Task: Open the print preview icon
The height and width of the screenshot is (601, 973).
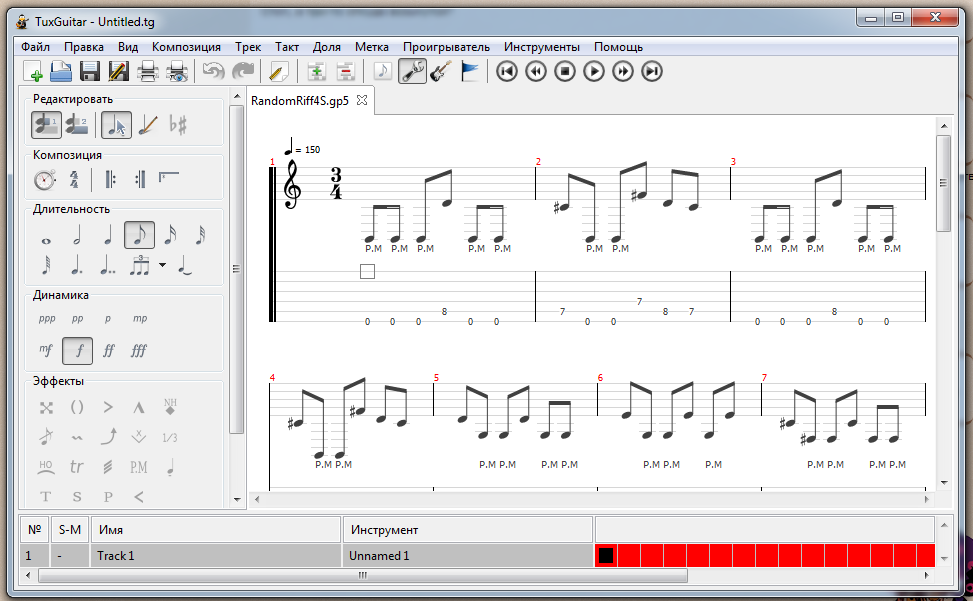Action: click(x=176, y=71)
